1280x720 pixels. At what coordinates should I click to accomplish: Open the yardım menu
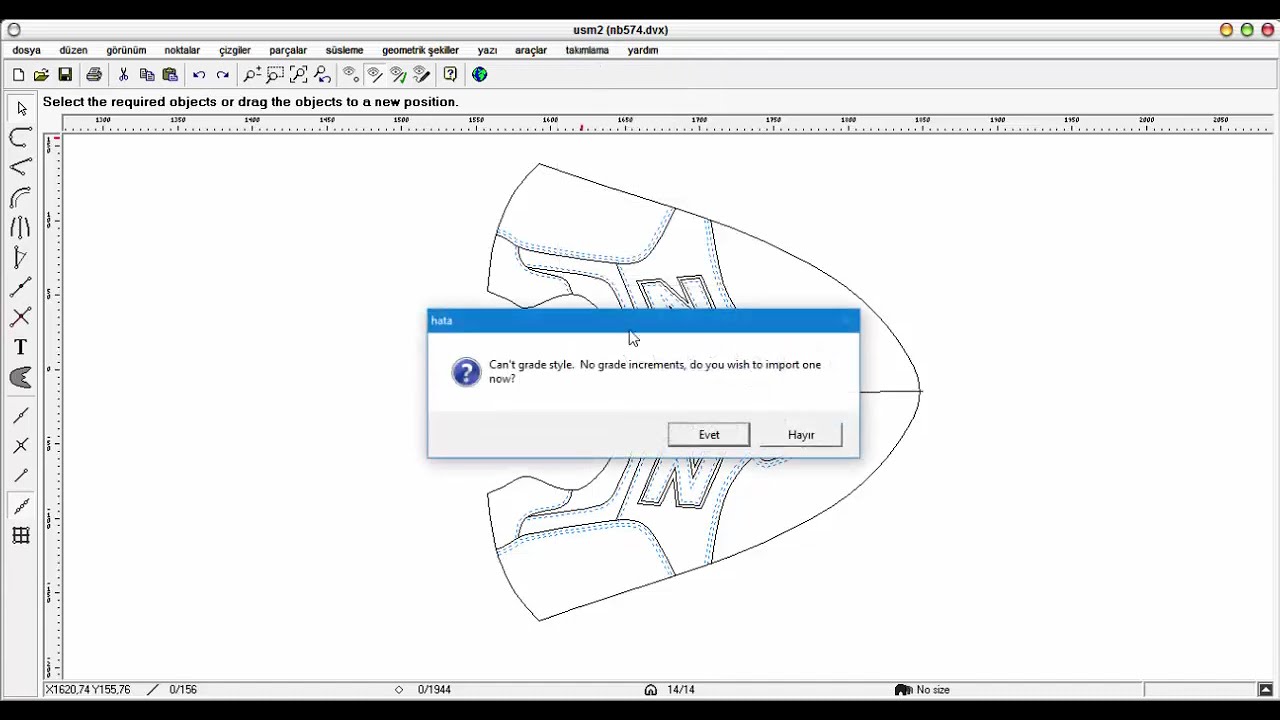643,50
